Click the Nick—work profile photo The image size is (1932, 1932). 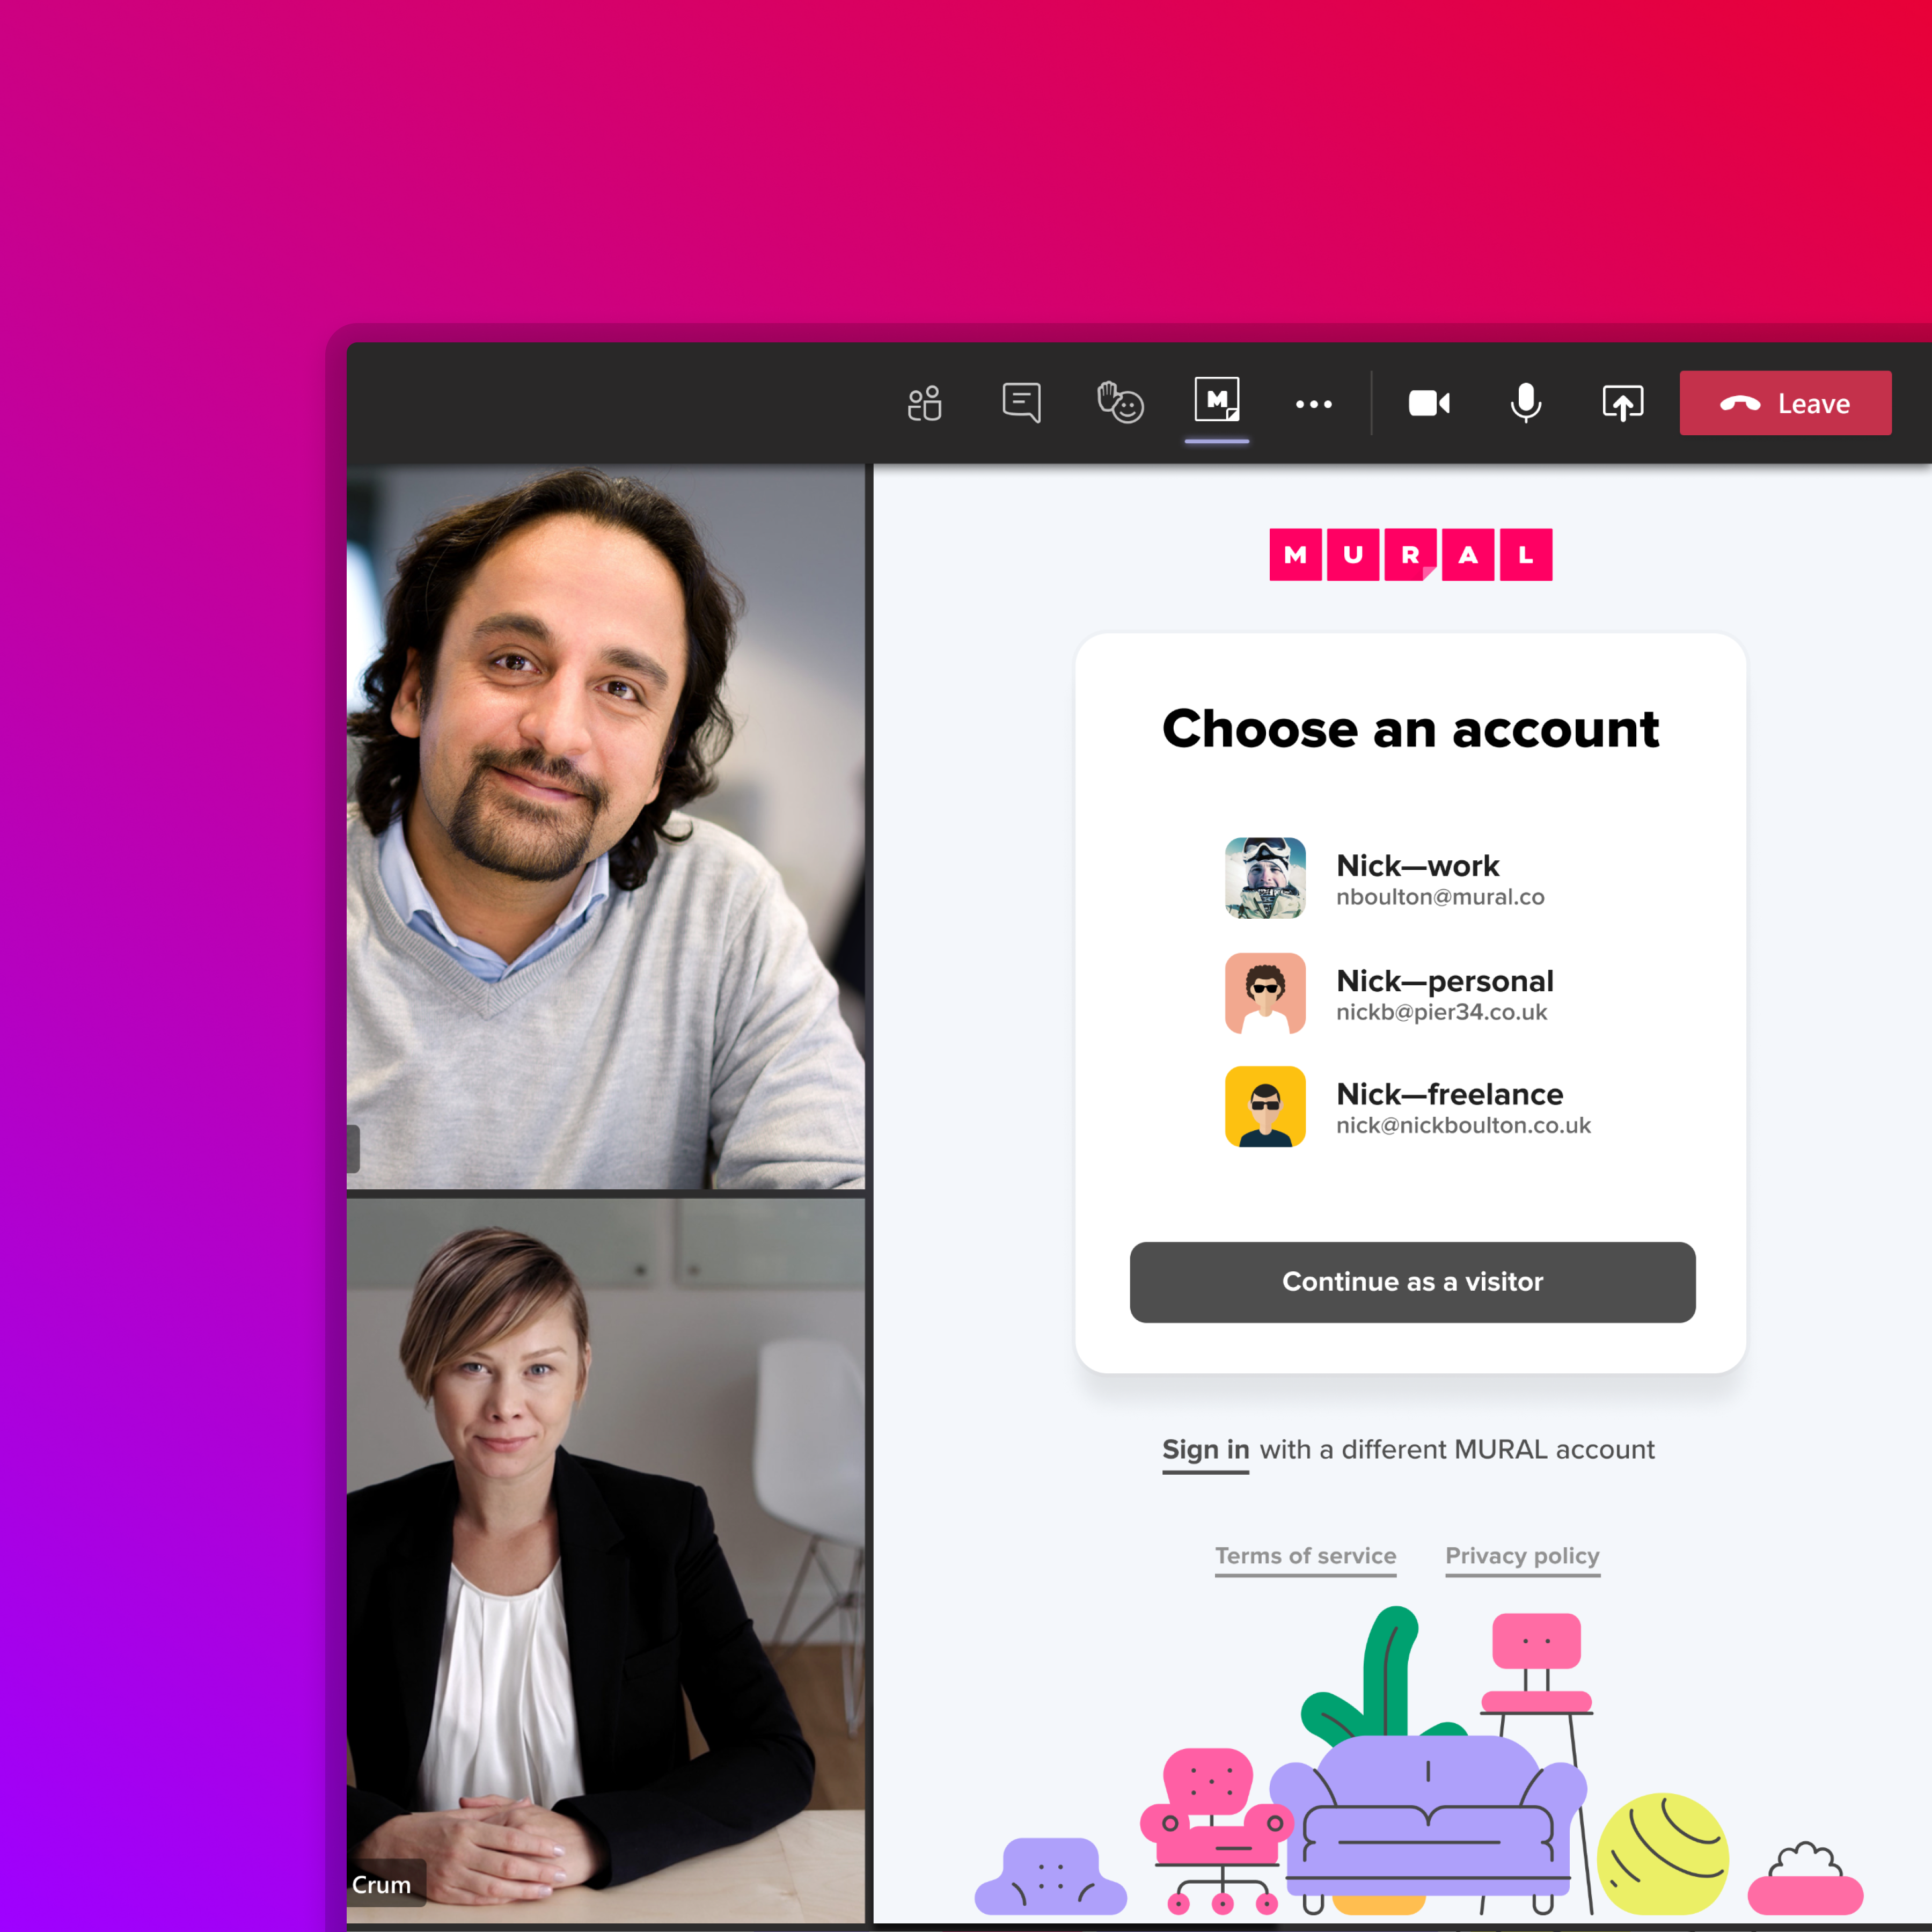pos(1265,878)
